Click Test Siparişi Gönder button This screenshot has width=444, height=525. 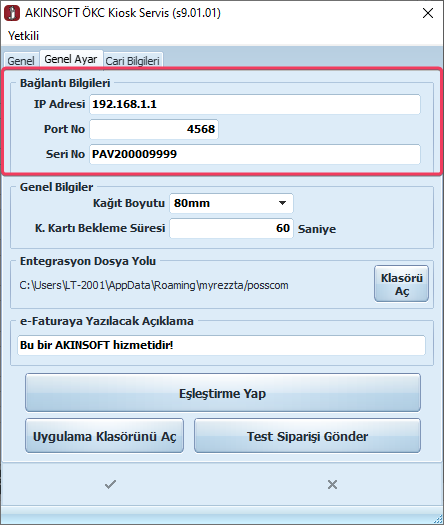pyautogui.click(x=307, y=436)
